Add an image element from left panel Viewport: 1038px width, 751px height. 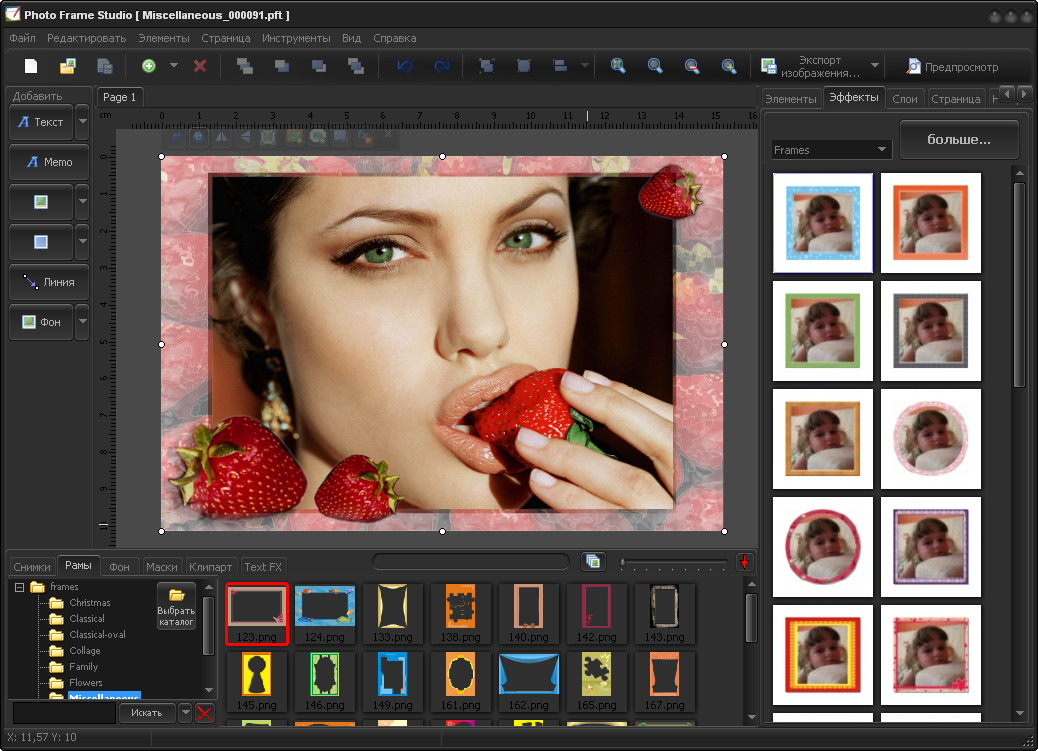41,202
